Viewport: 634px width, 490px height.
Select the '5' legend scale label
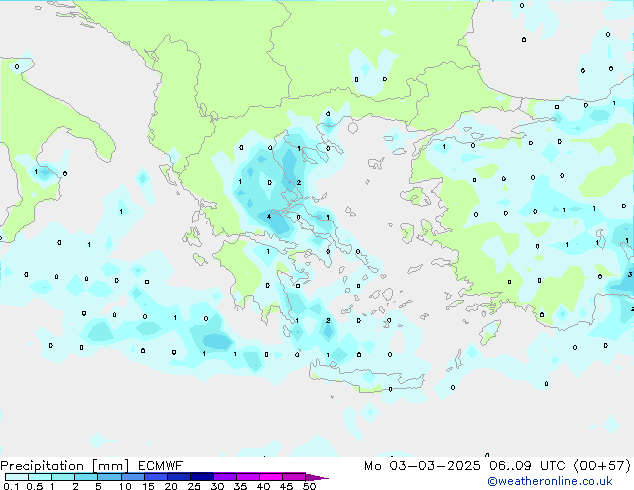point(98,486)
